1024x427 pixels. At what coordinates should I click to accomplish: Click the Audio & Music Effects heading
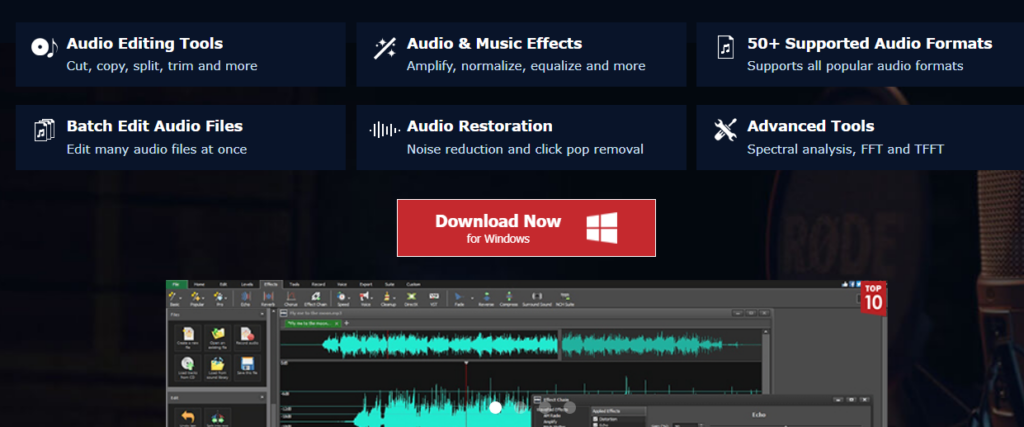coord(494,44)
